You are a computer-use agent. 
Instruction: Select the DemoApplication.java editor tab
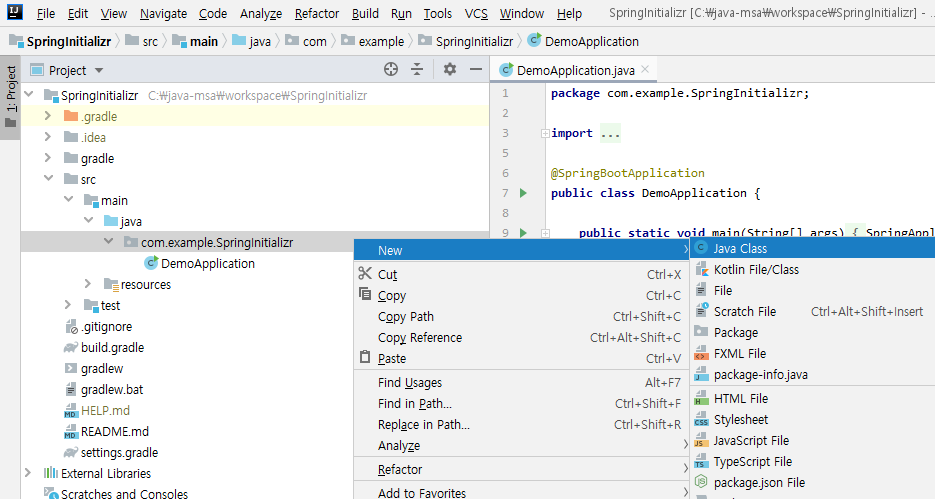[x=575, y=70]
